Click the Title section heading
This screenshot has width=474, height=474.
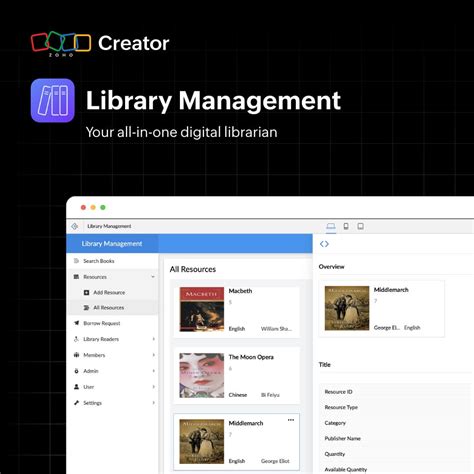pos(324,364)
